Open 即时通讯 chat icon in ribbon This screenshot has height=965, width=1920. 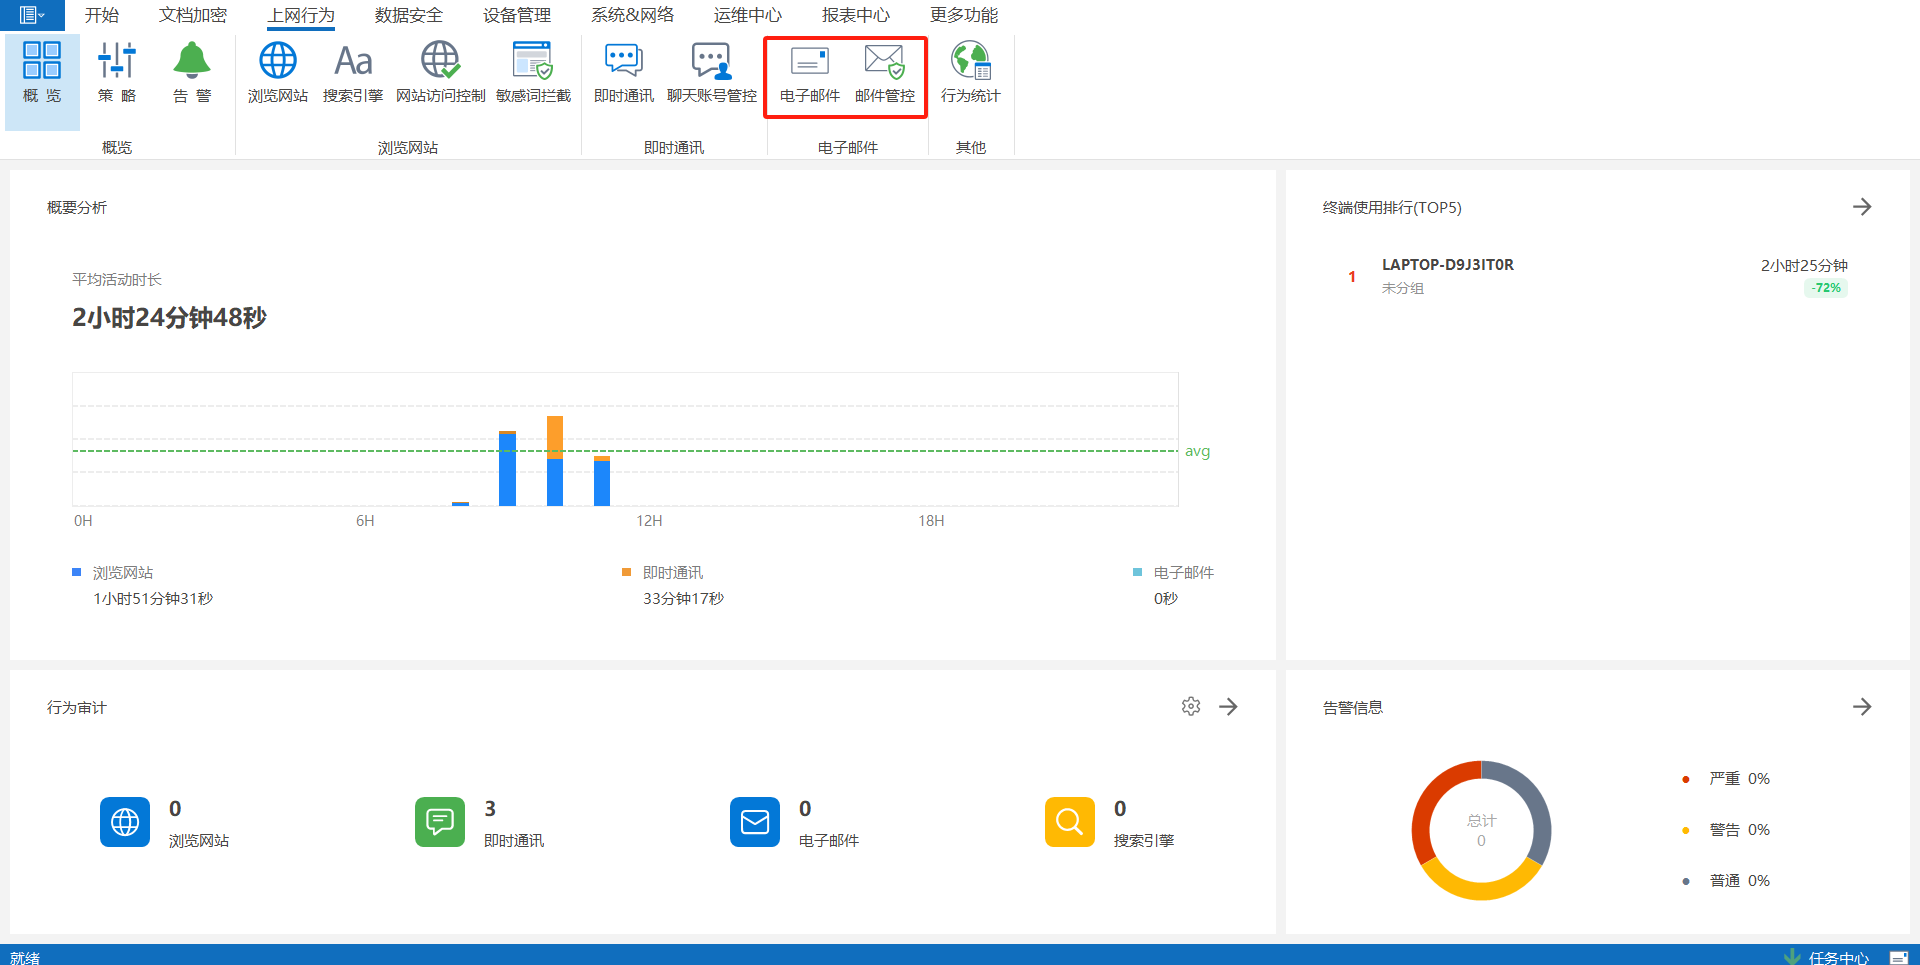click(623, 62)
